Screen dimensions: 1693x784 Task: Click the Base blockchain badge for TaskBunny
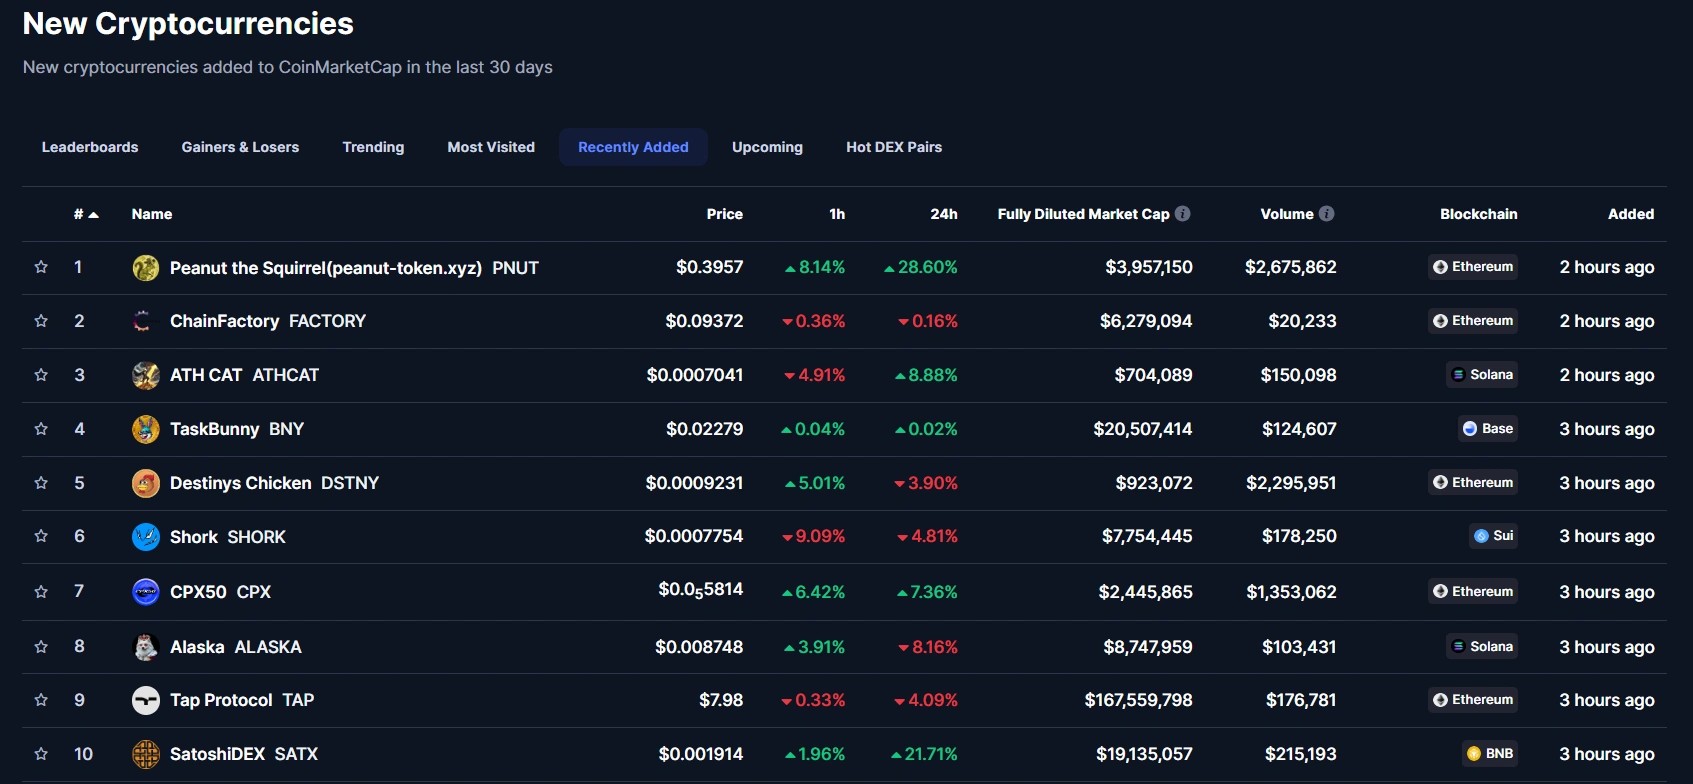1487,429
